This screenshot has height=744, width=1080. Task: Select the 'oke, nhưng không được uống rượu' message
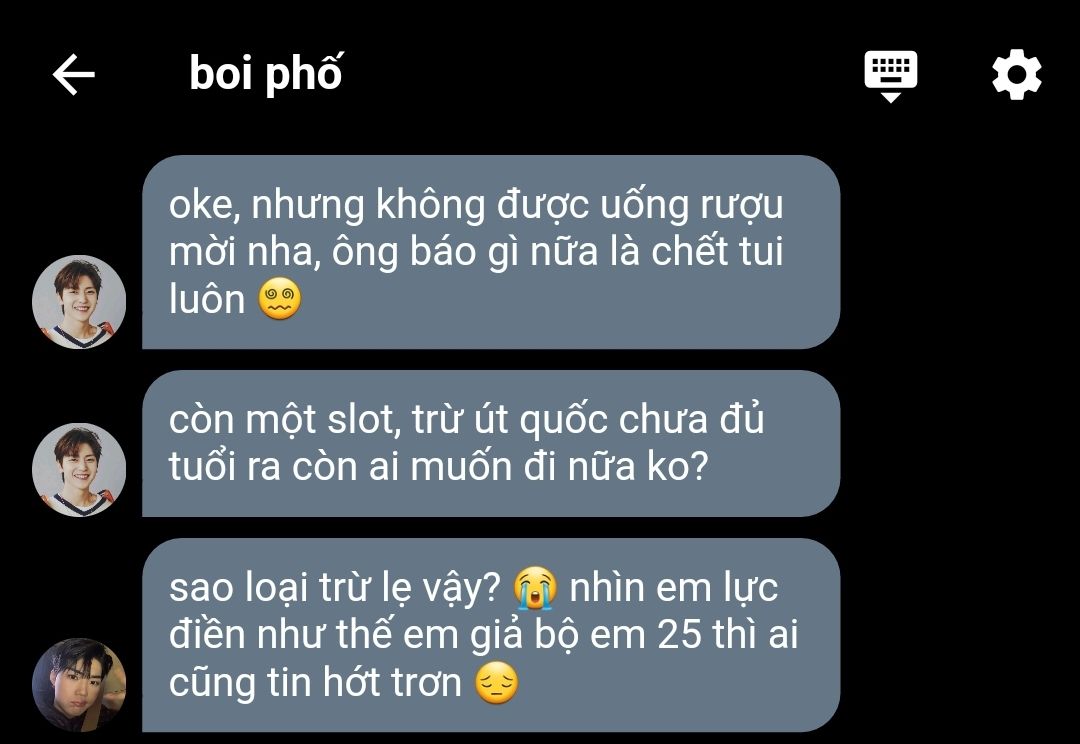pos(491,252)
